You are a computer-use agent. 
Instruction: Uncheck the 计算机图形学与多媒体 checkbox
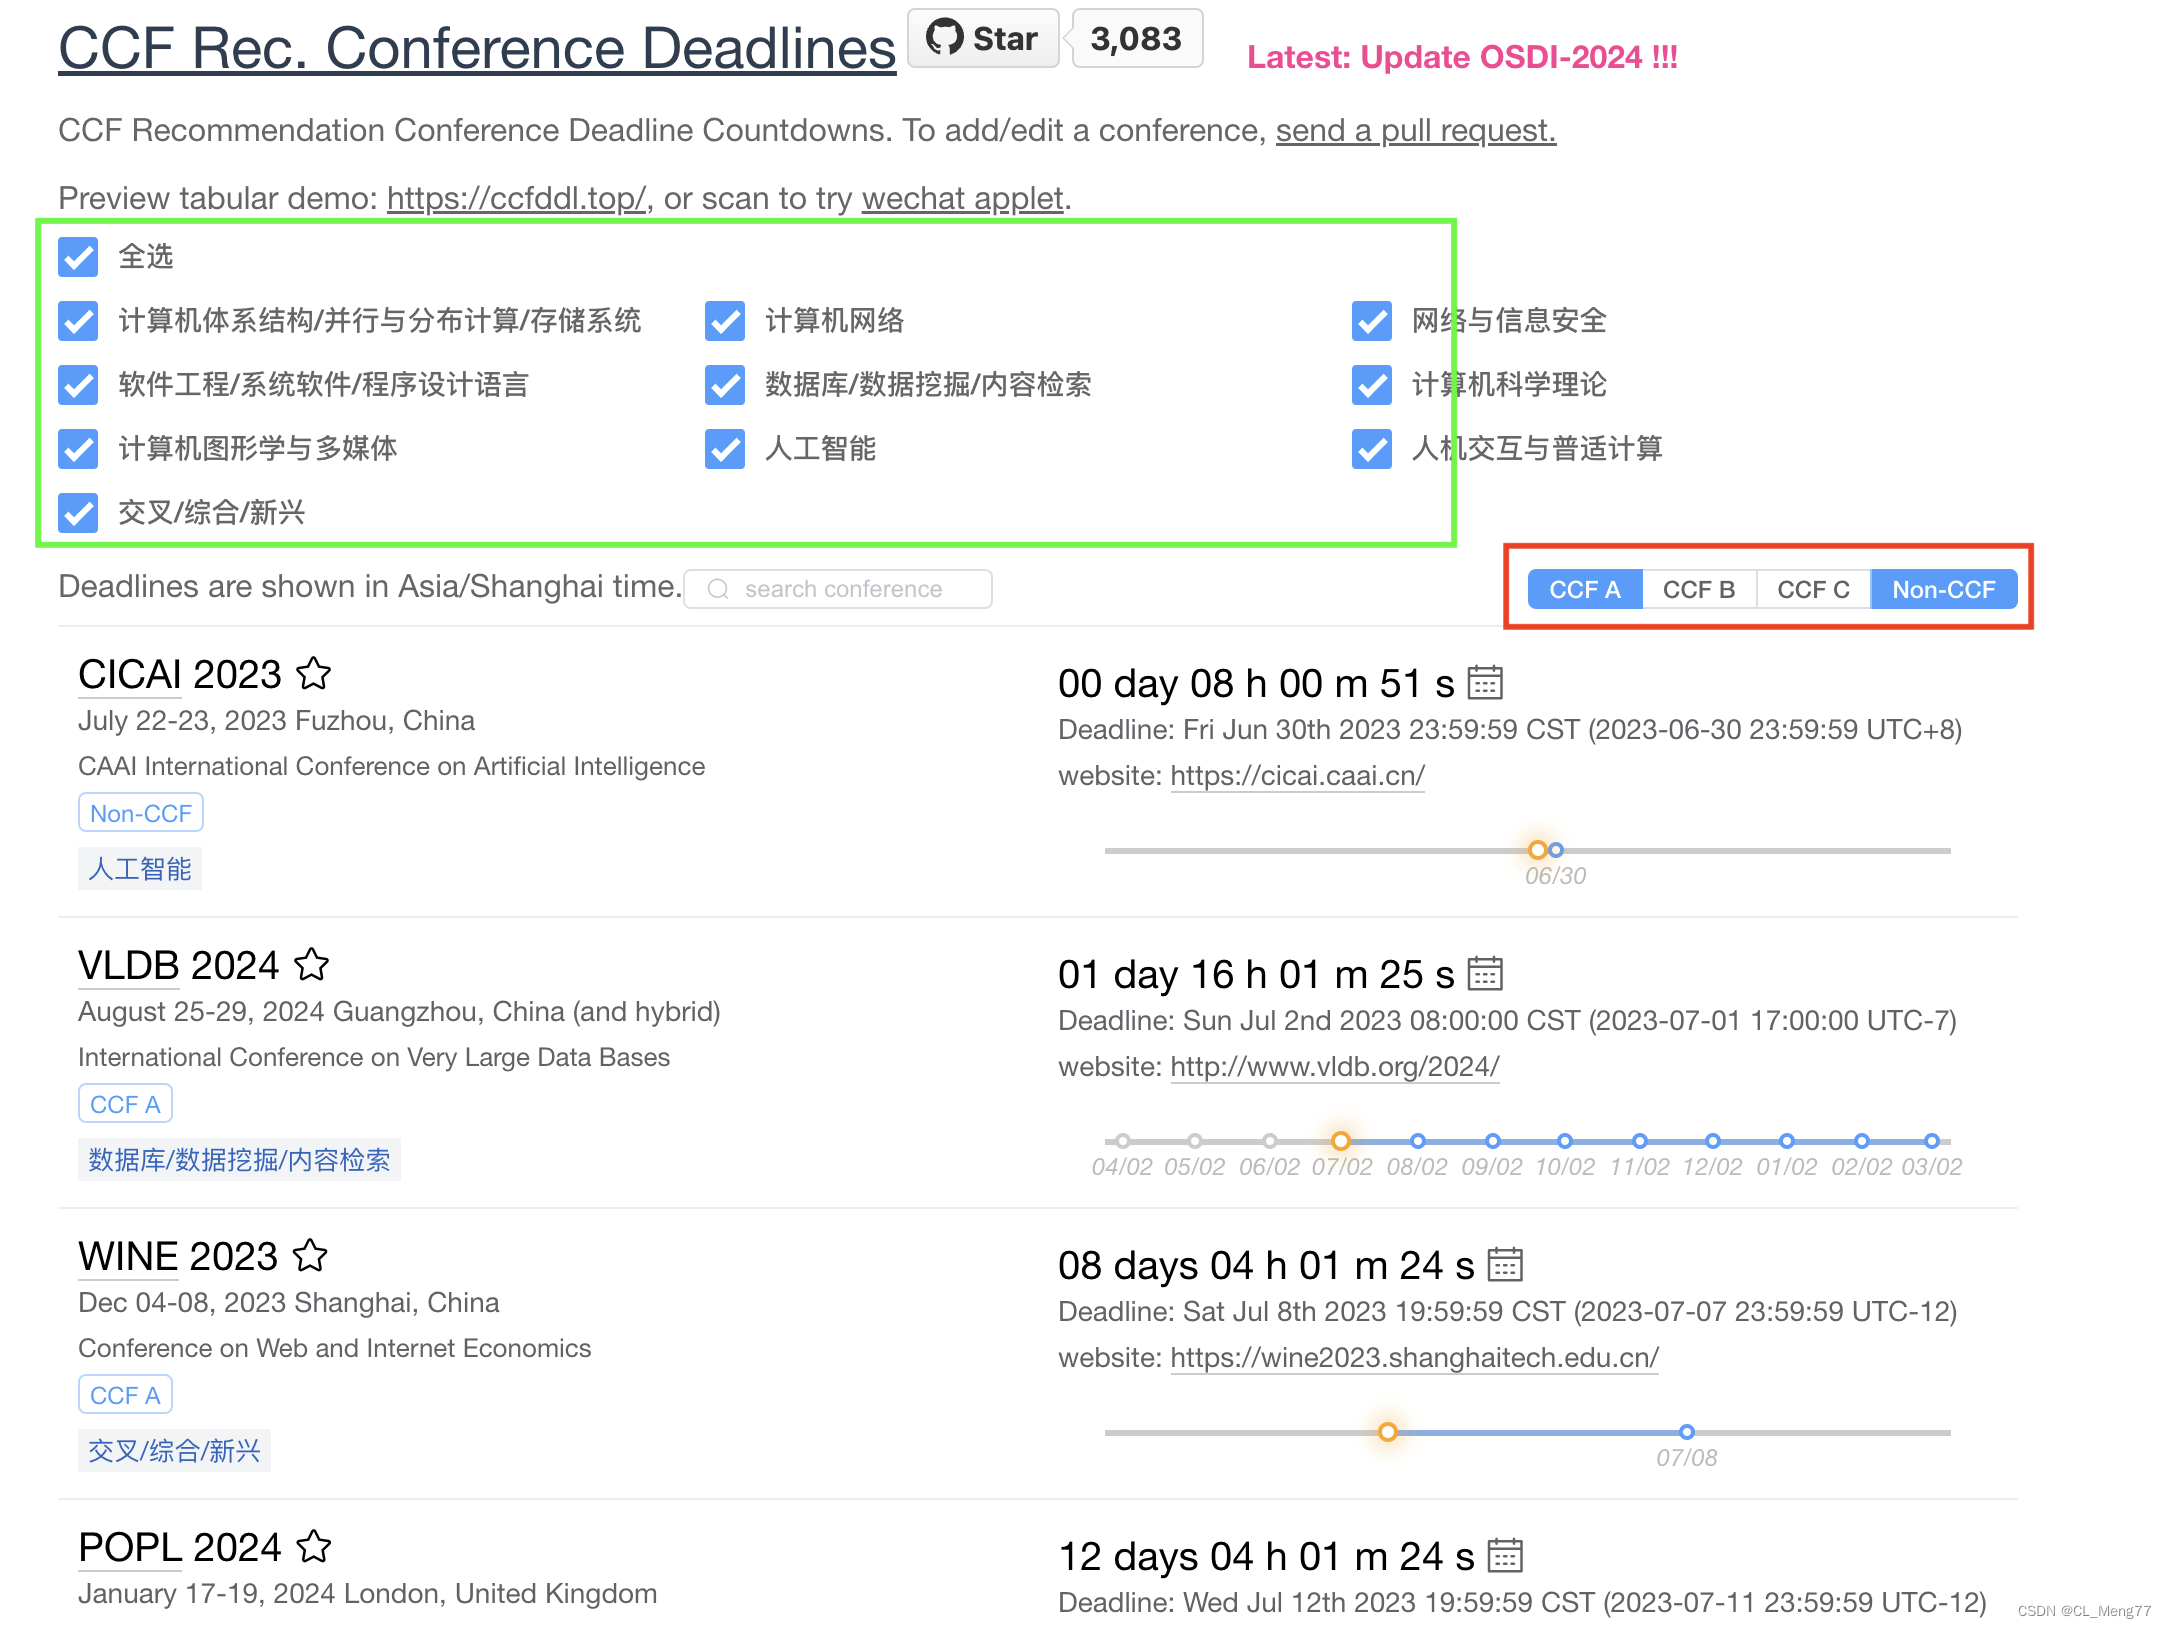pos(78,449)
